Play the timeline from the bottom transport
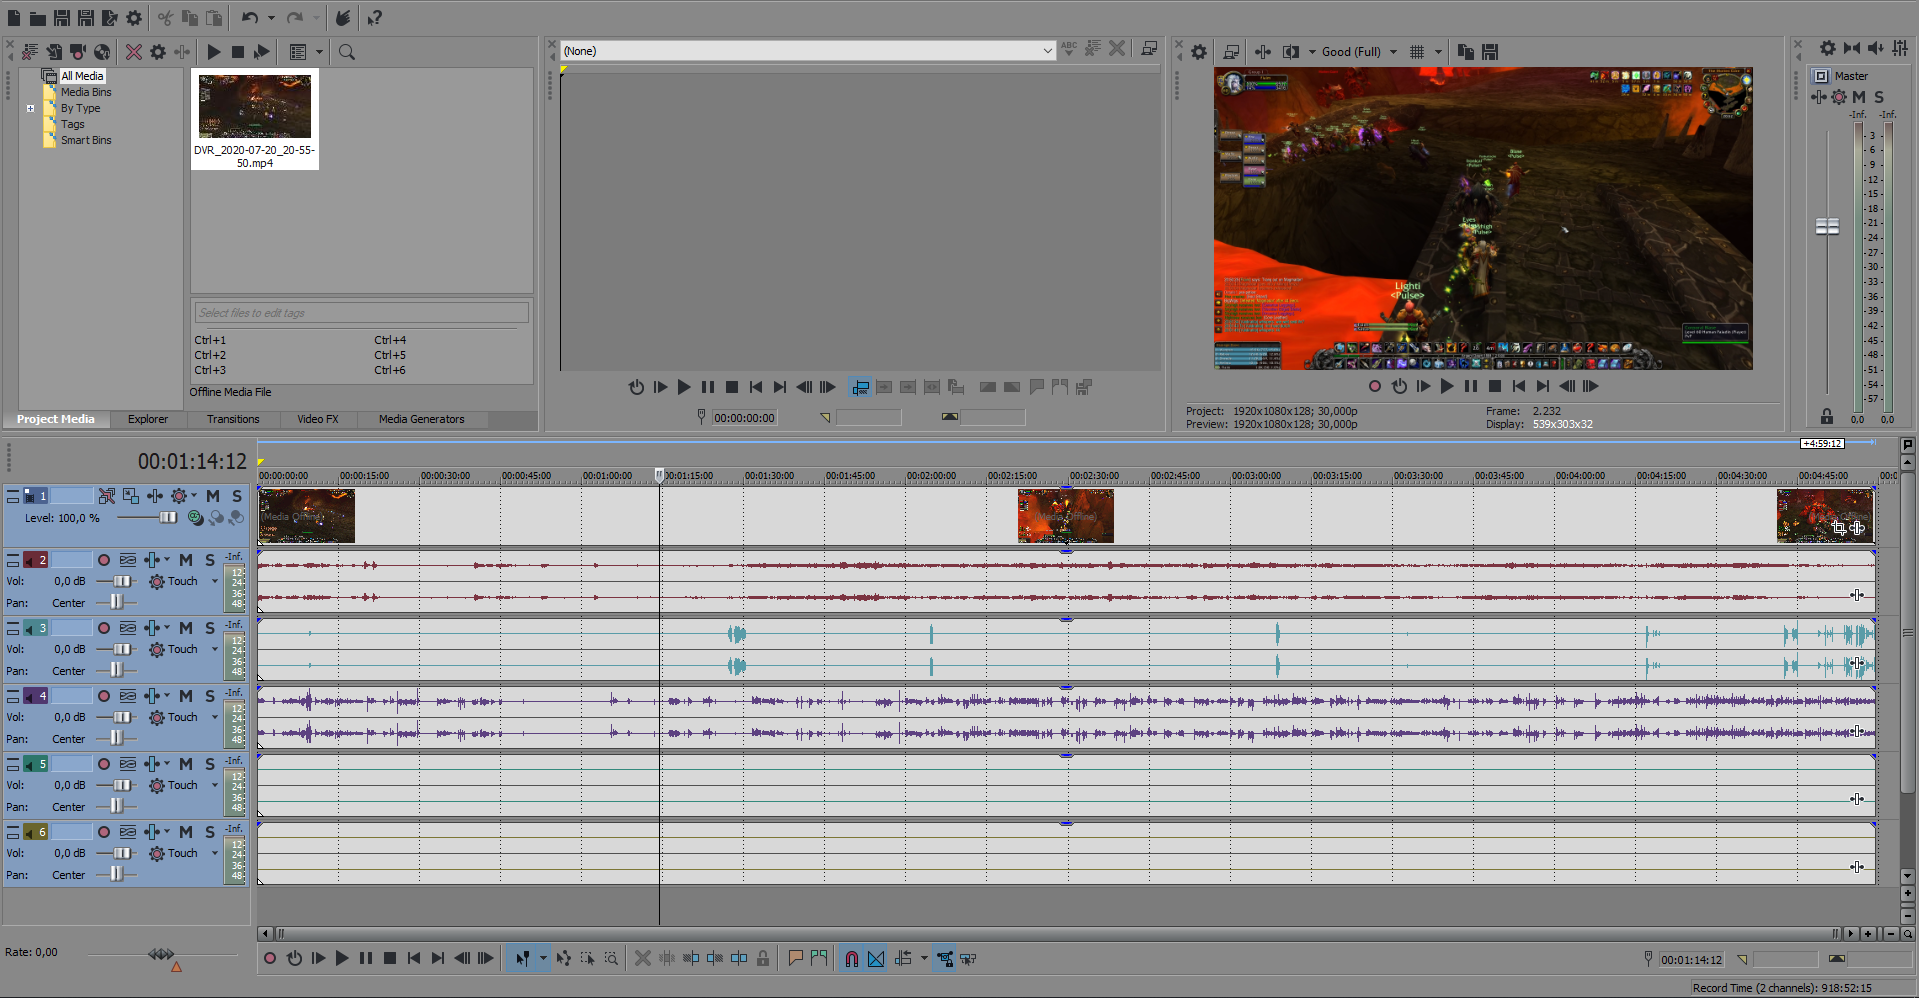This screenshot has height=998, width=1919. tap(342, 958)
